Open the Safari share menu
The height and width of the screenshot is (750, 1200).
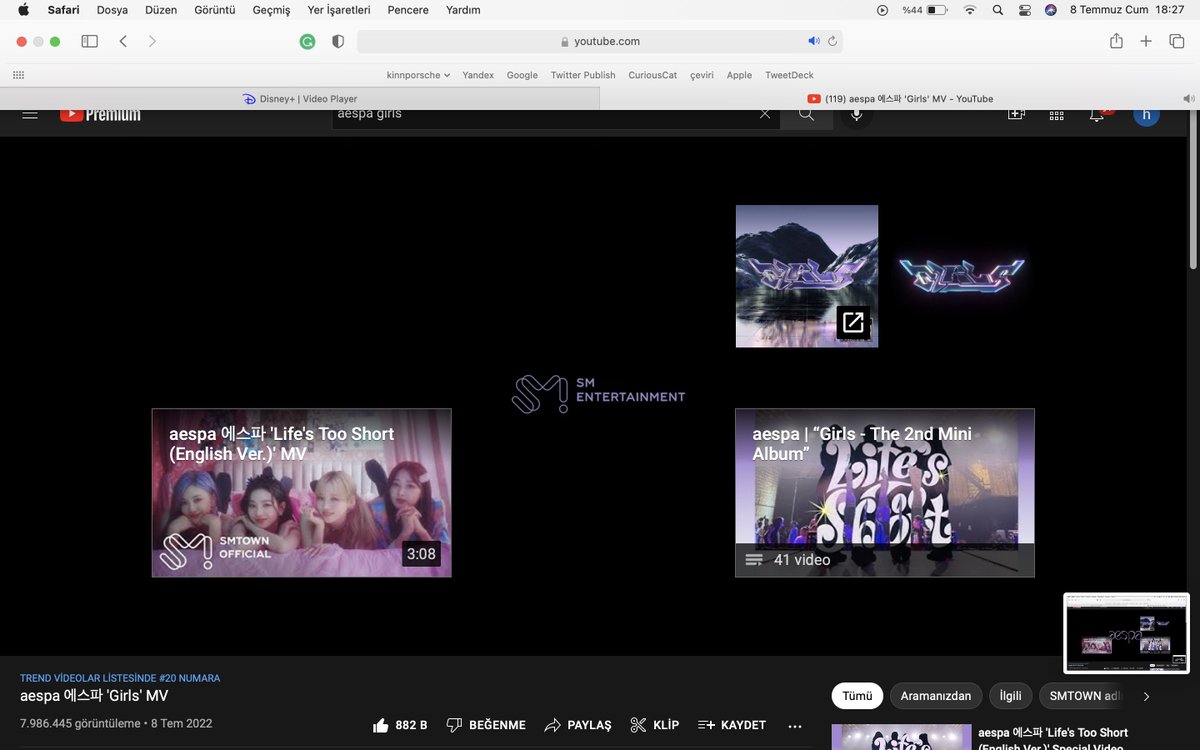click(1116, 41)
